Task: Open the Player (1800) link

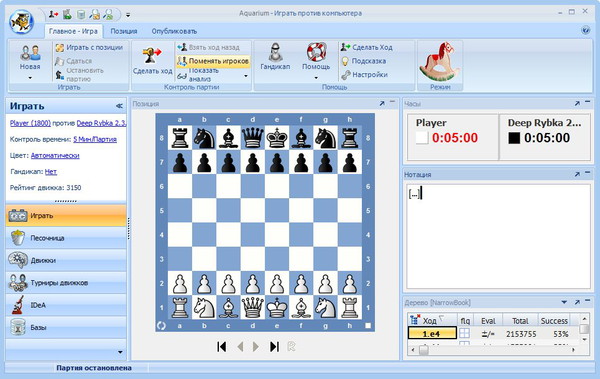Action: click(30, 123)
